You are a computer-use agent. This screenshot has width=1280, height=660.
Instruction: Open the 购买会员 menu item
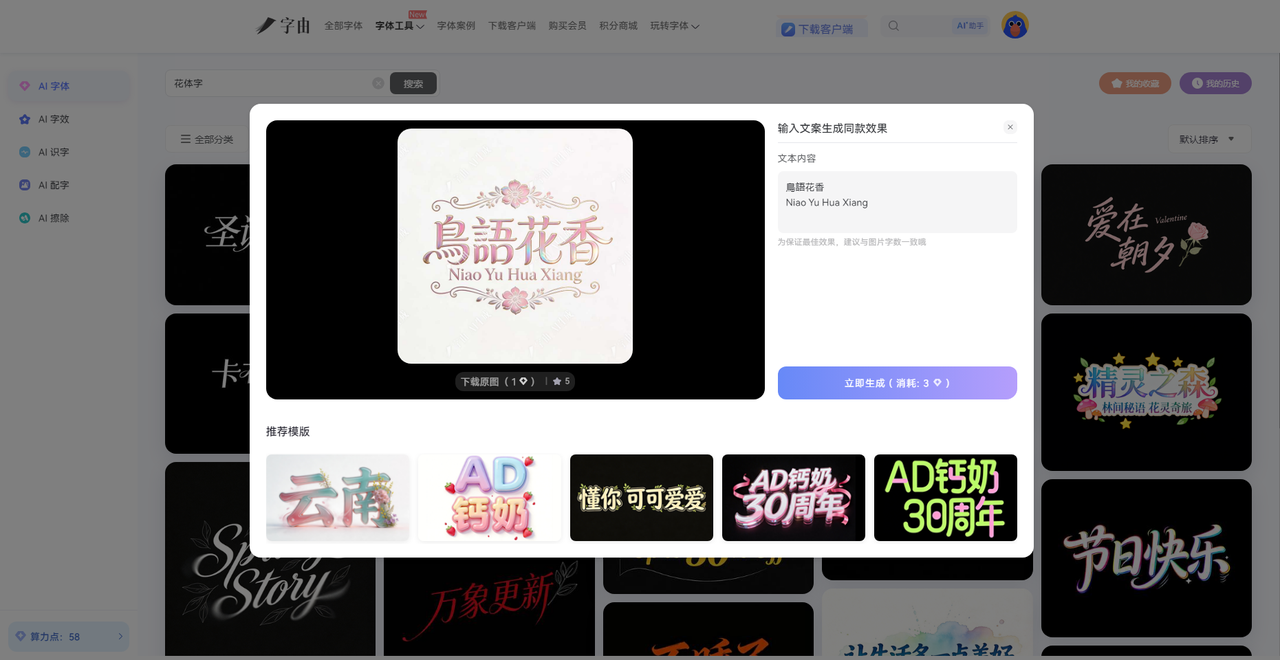[x=567, y=26]
